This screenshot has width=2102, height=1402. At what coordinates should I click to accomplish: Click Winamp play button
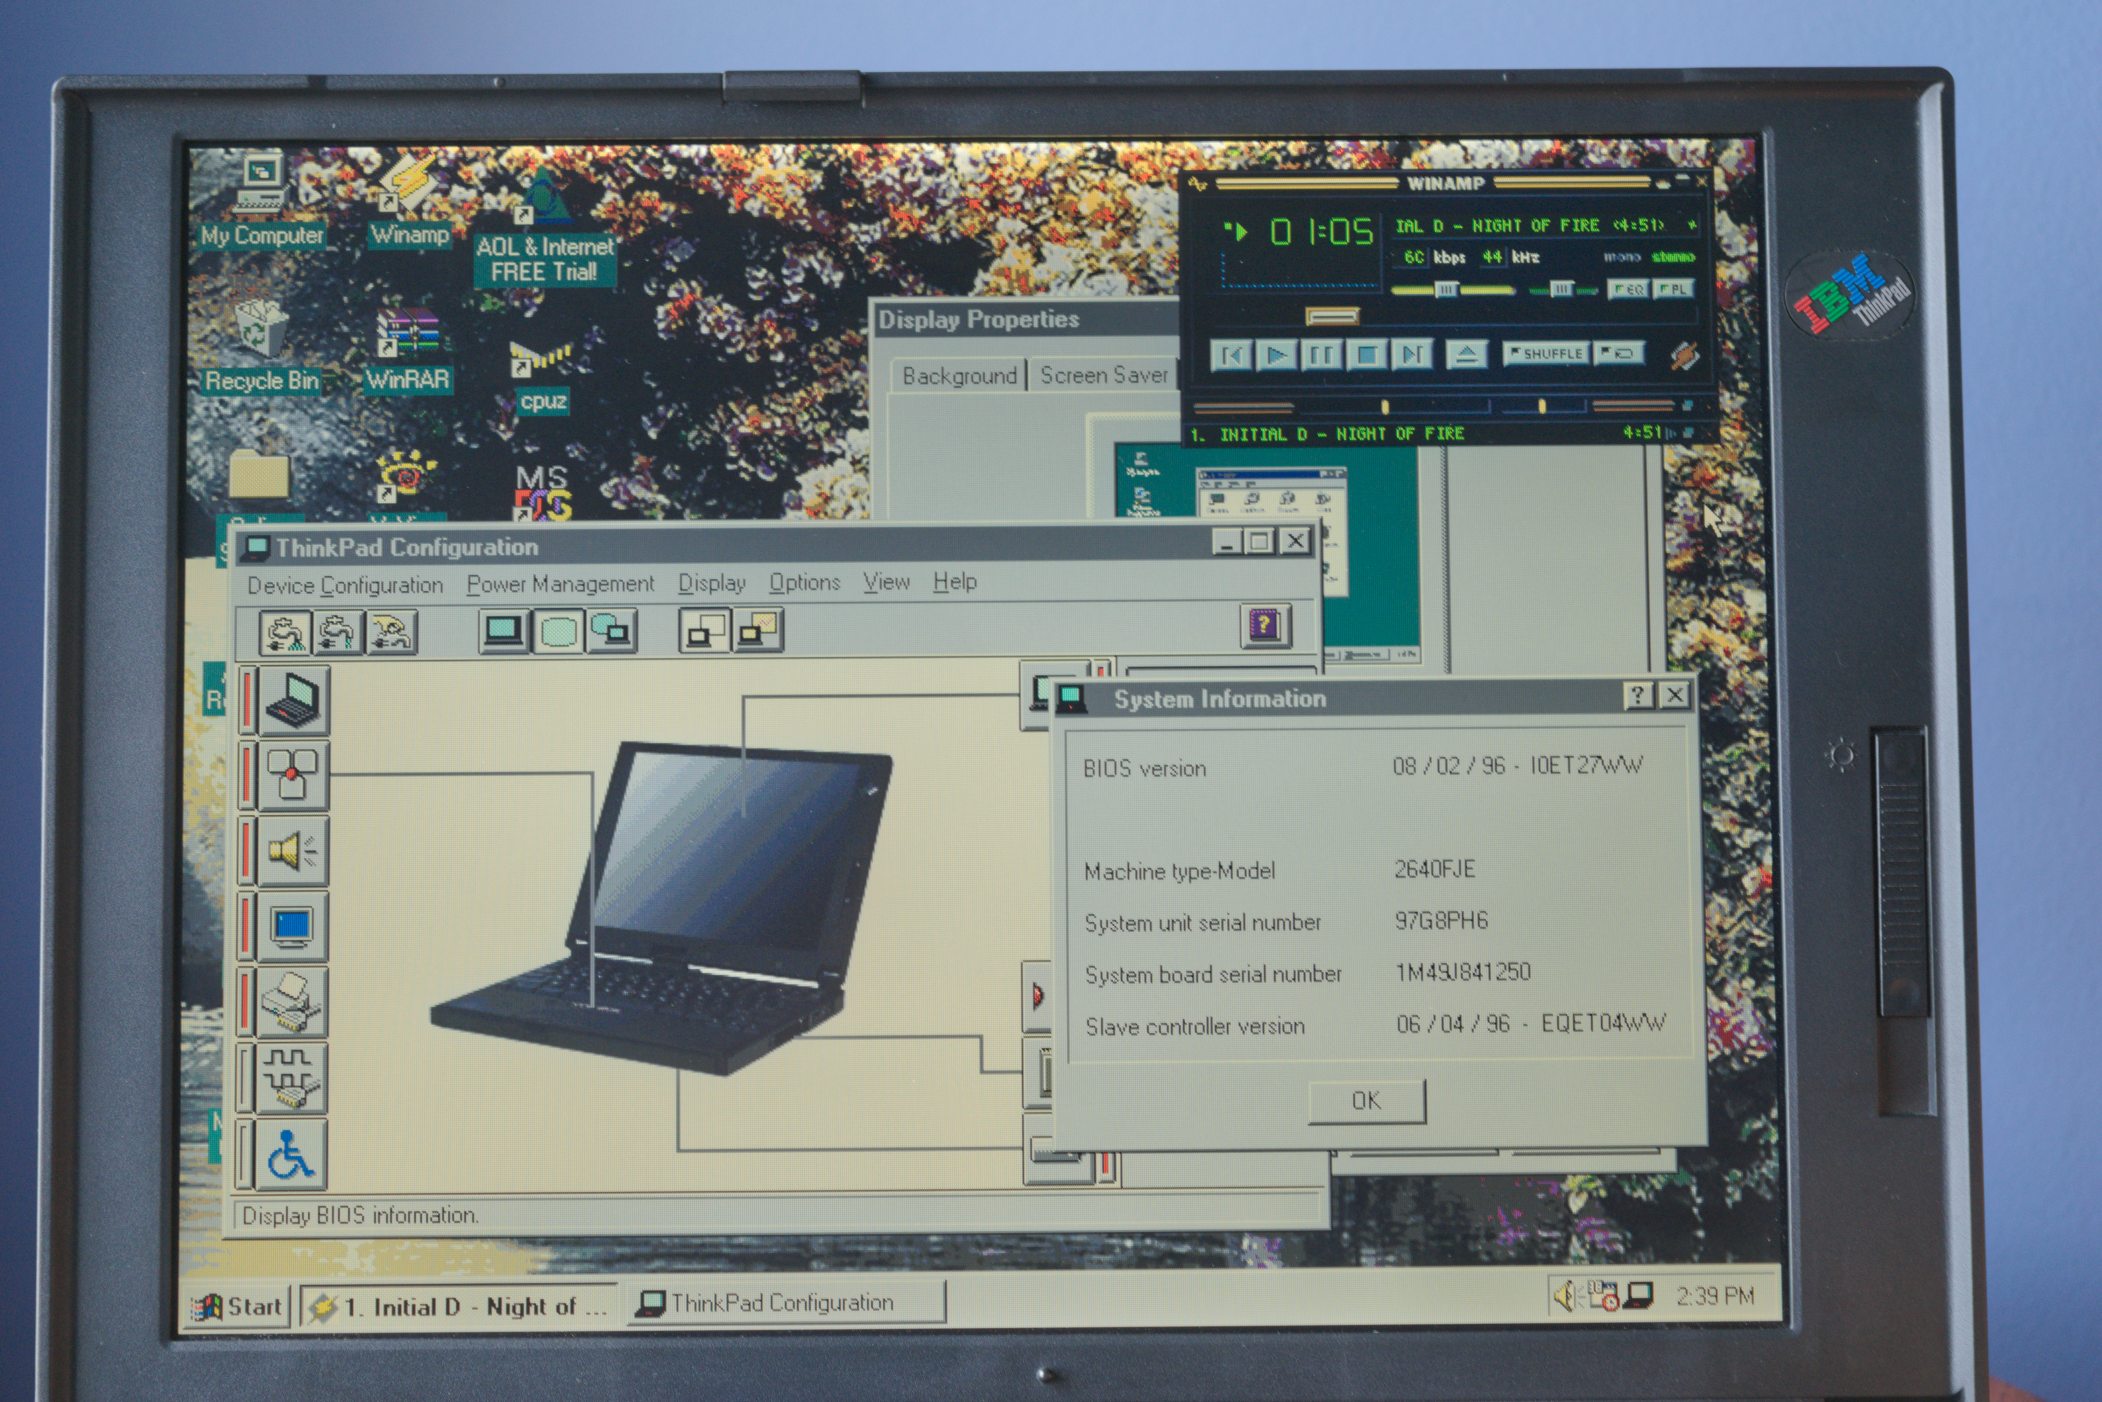(x=1277, y=355)
